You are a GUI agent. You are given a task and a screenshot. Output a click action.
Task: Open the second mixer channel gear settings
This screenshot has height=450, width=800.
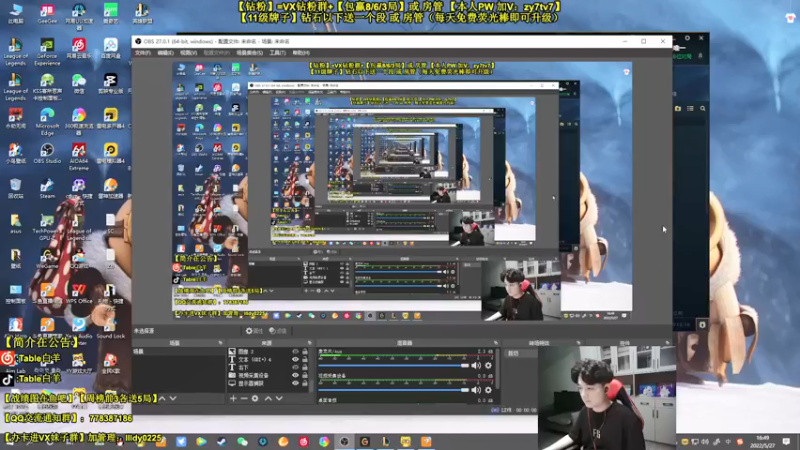coord(488,390)
